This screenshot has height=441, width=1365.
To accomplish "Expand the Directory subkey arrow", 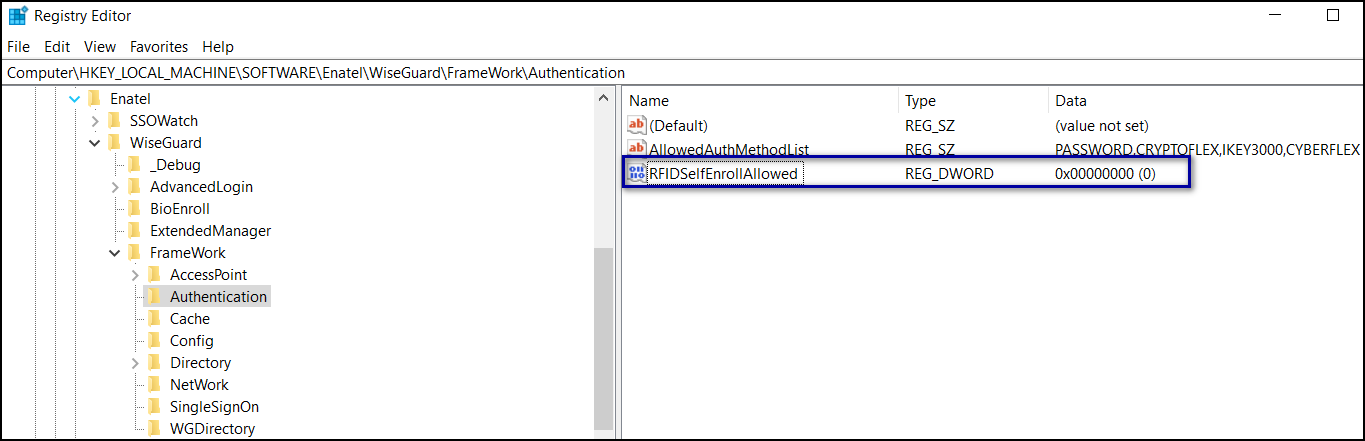I will 135,363.
